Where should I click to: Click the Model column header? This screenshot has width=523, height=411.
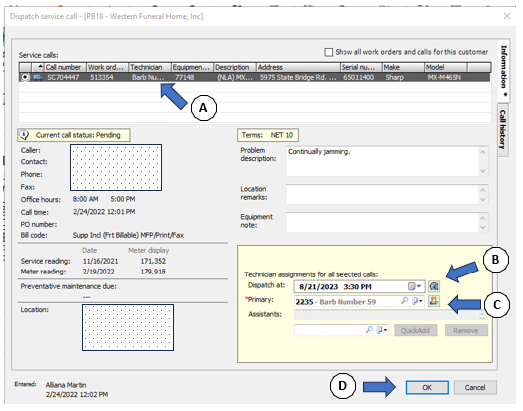[446, 67]
